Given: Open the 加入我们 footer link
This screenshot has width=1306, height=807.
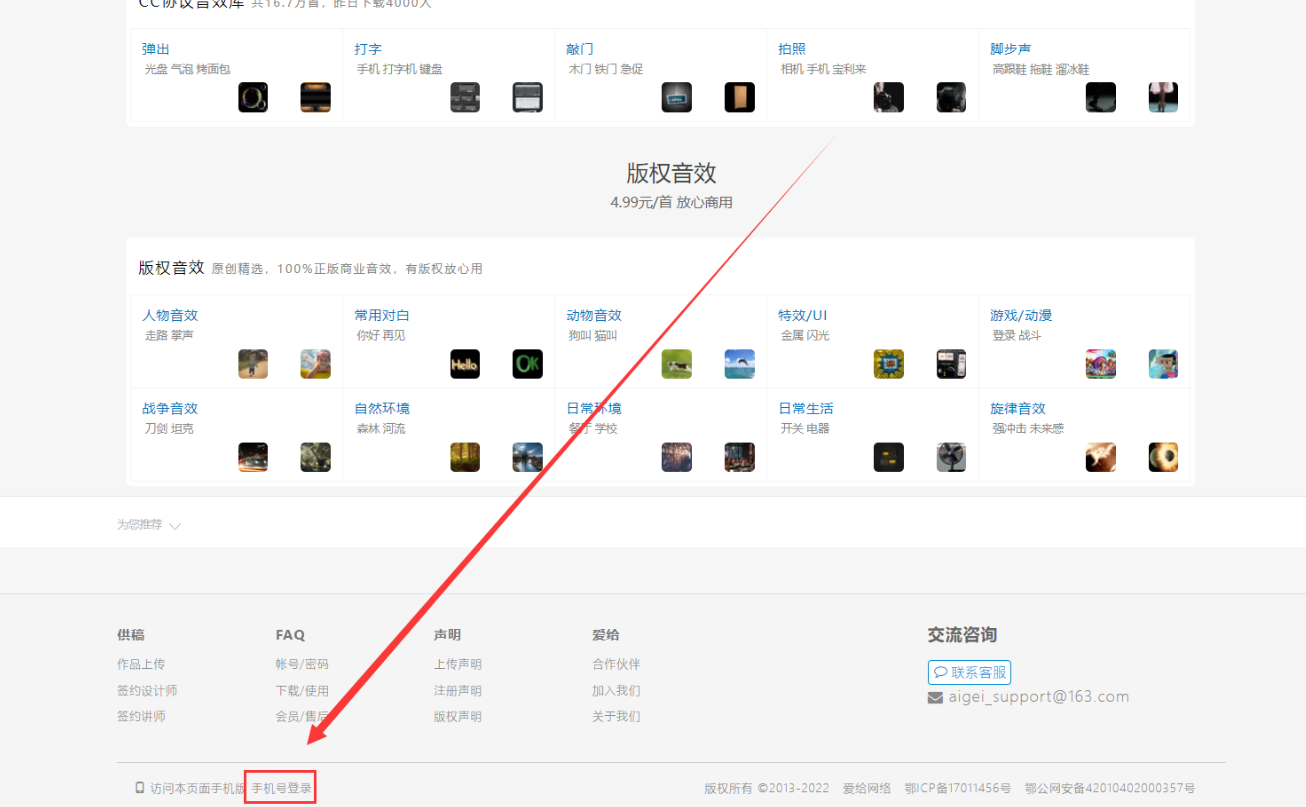Looking at the screenshot, I should pos(616,690).
